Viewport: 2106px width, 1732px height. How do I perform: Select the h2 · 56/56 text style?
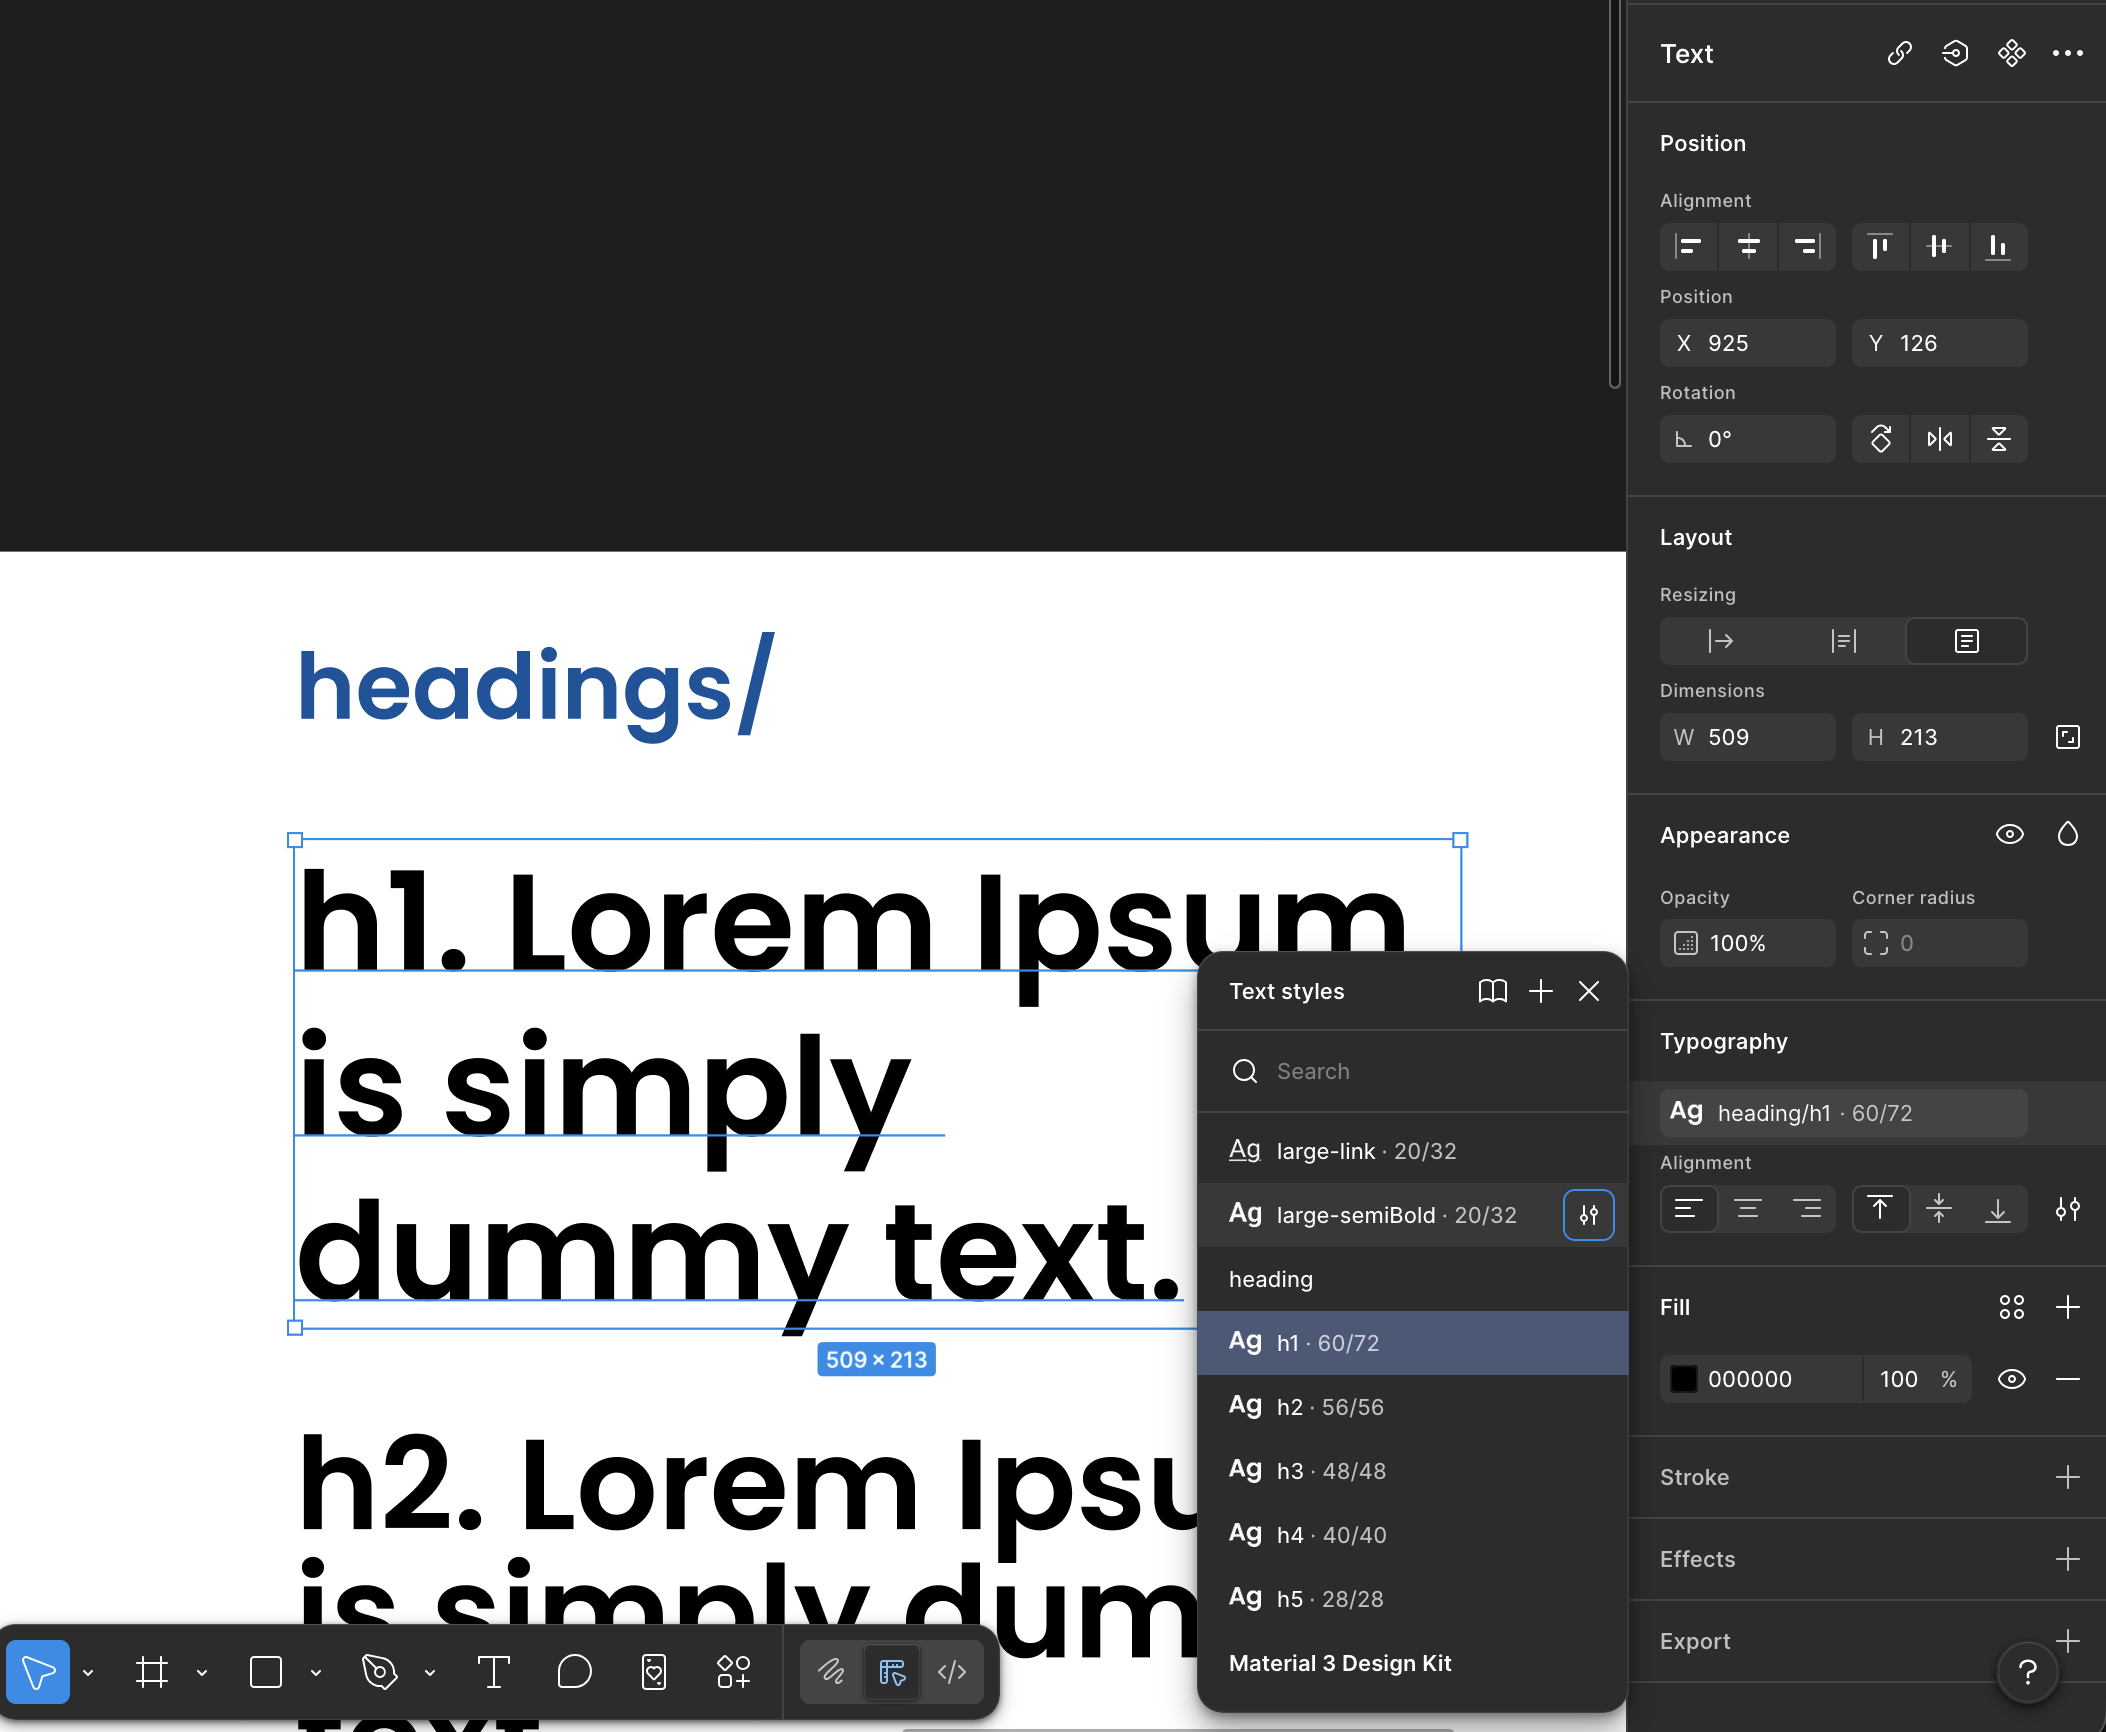point(1328,1406)
